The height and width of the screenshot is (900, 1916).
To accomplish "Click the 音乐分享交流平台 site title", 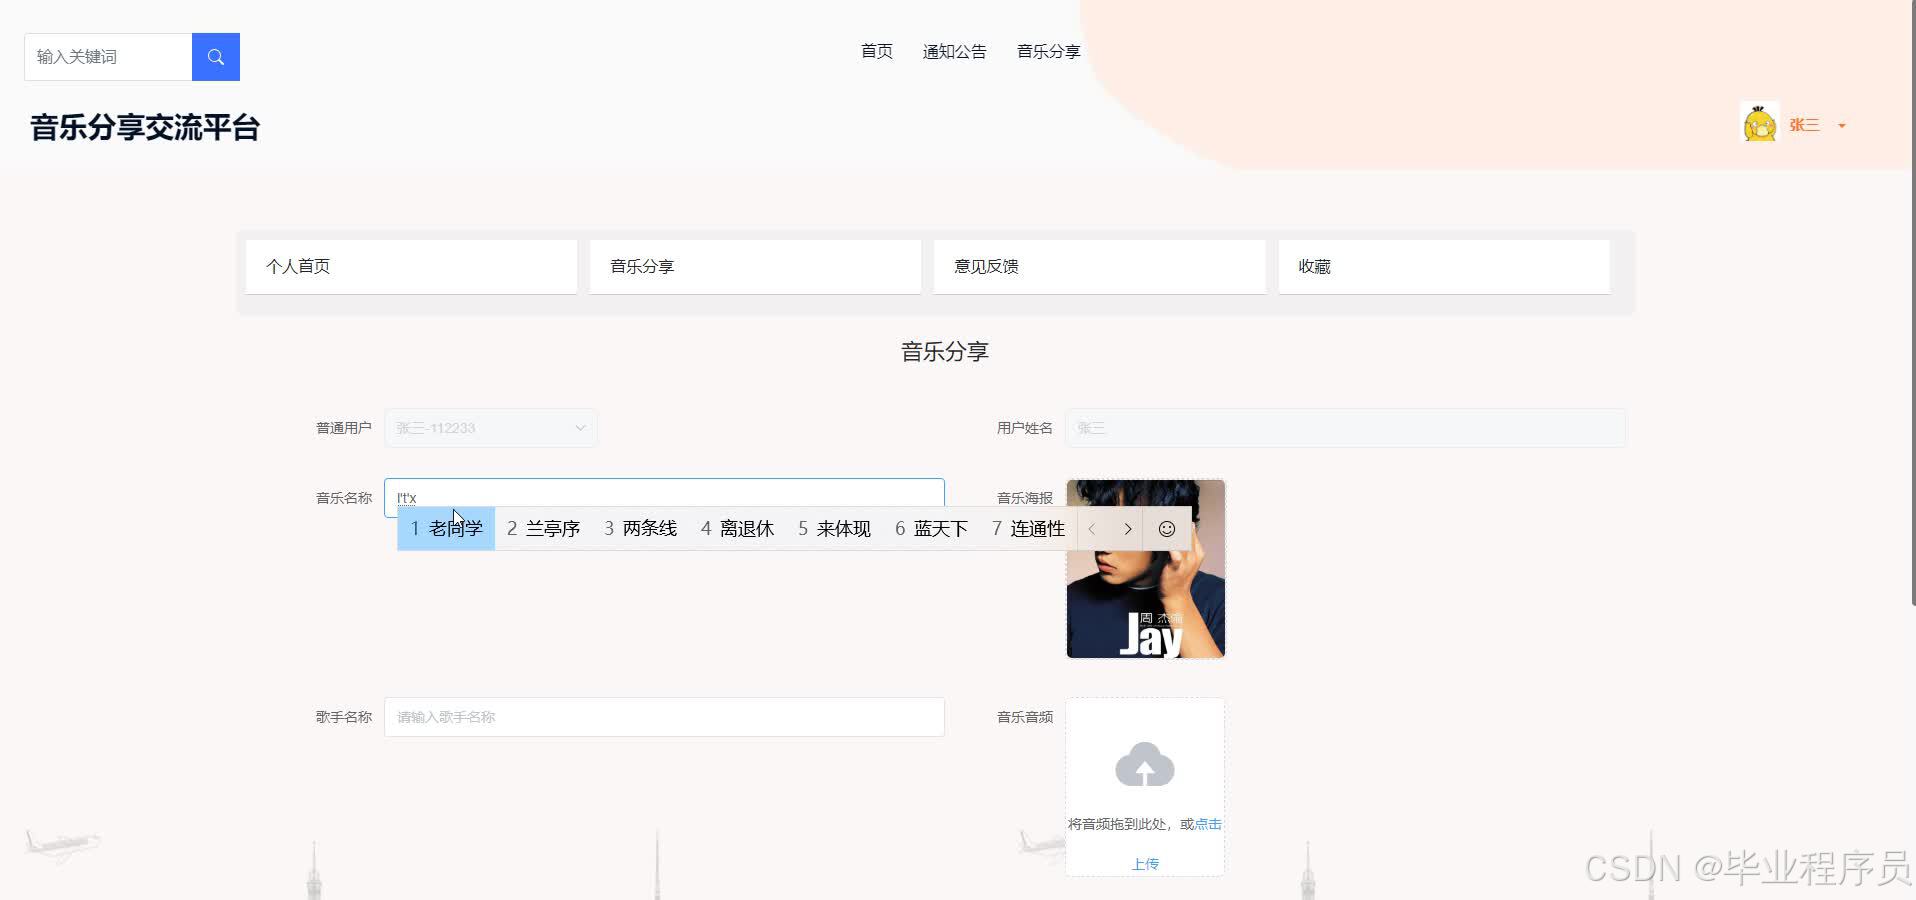I will point(145,127).
